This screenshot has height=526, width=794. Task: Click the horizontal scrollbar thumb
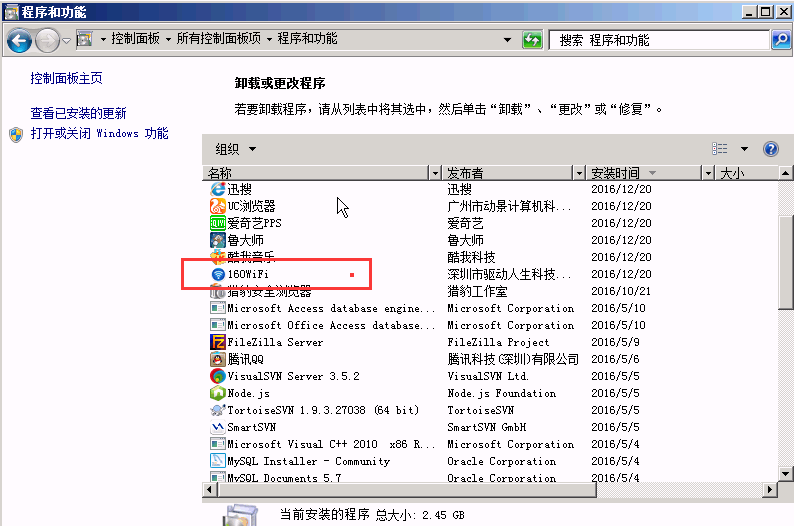(x=407, y=489)
